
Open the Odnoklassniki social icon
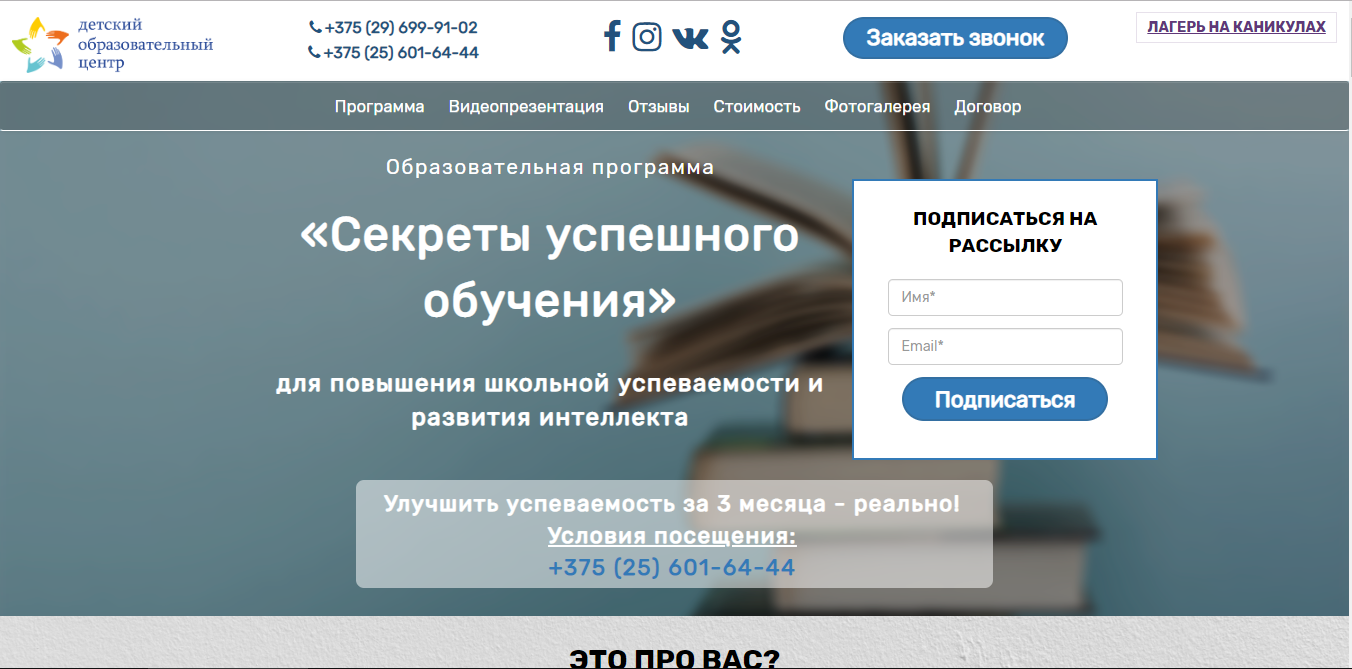click(731, 37)
